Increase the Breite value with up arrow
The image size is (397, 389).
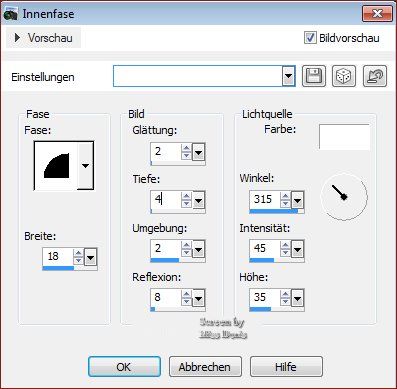(78, 253)
